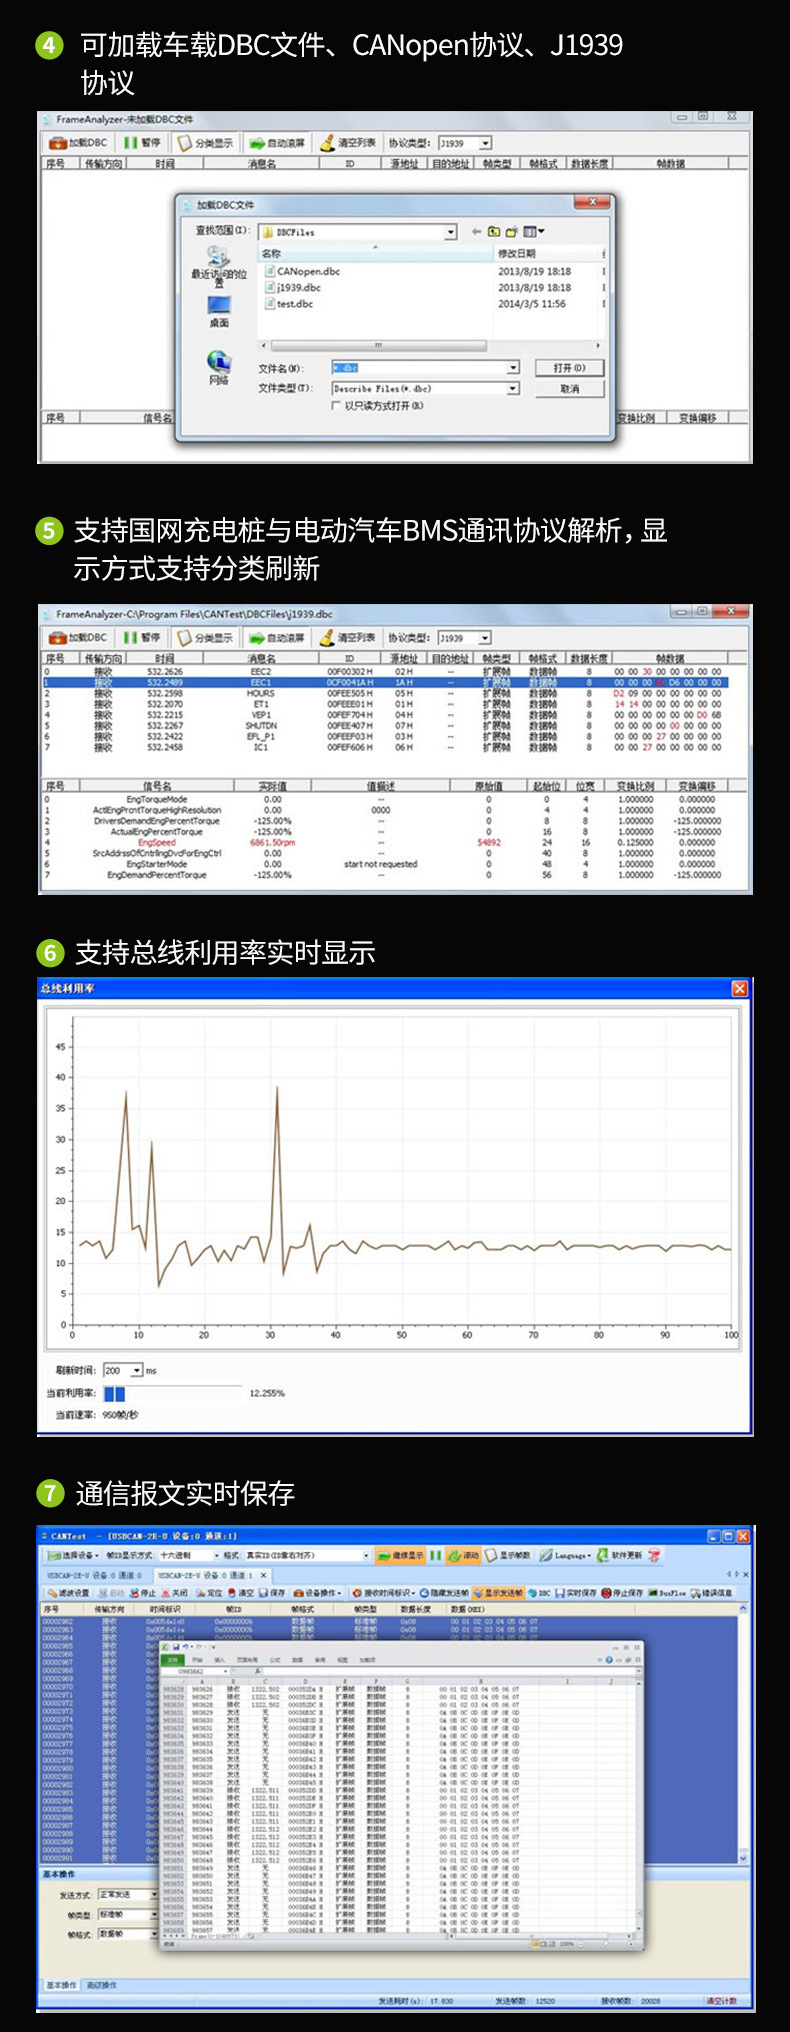Sort files by 名称 column header
The height and width of the screenshot is (2032, 790).
375,253
